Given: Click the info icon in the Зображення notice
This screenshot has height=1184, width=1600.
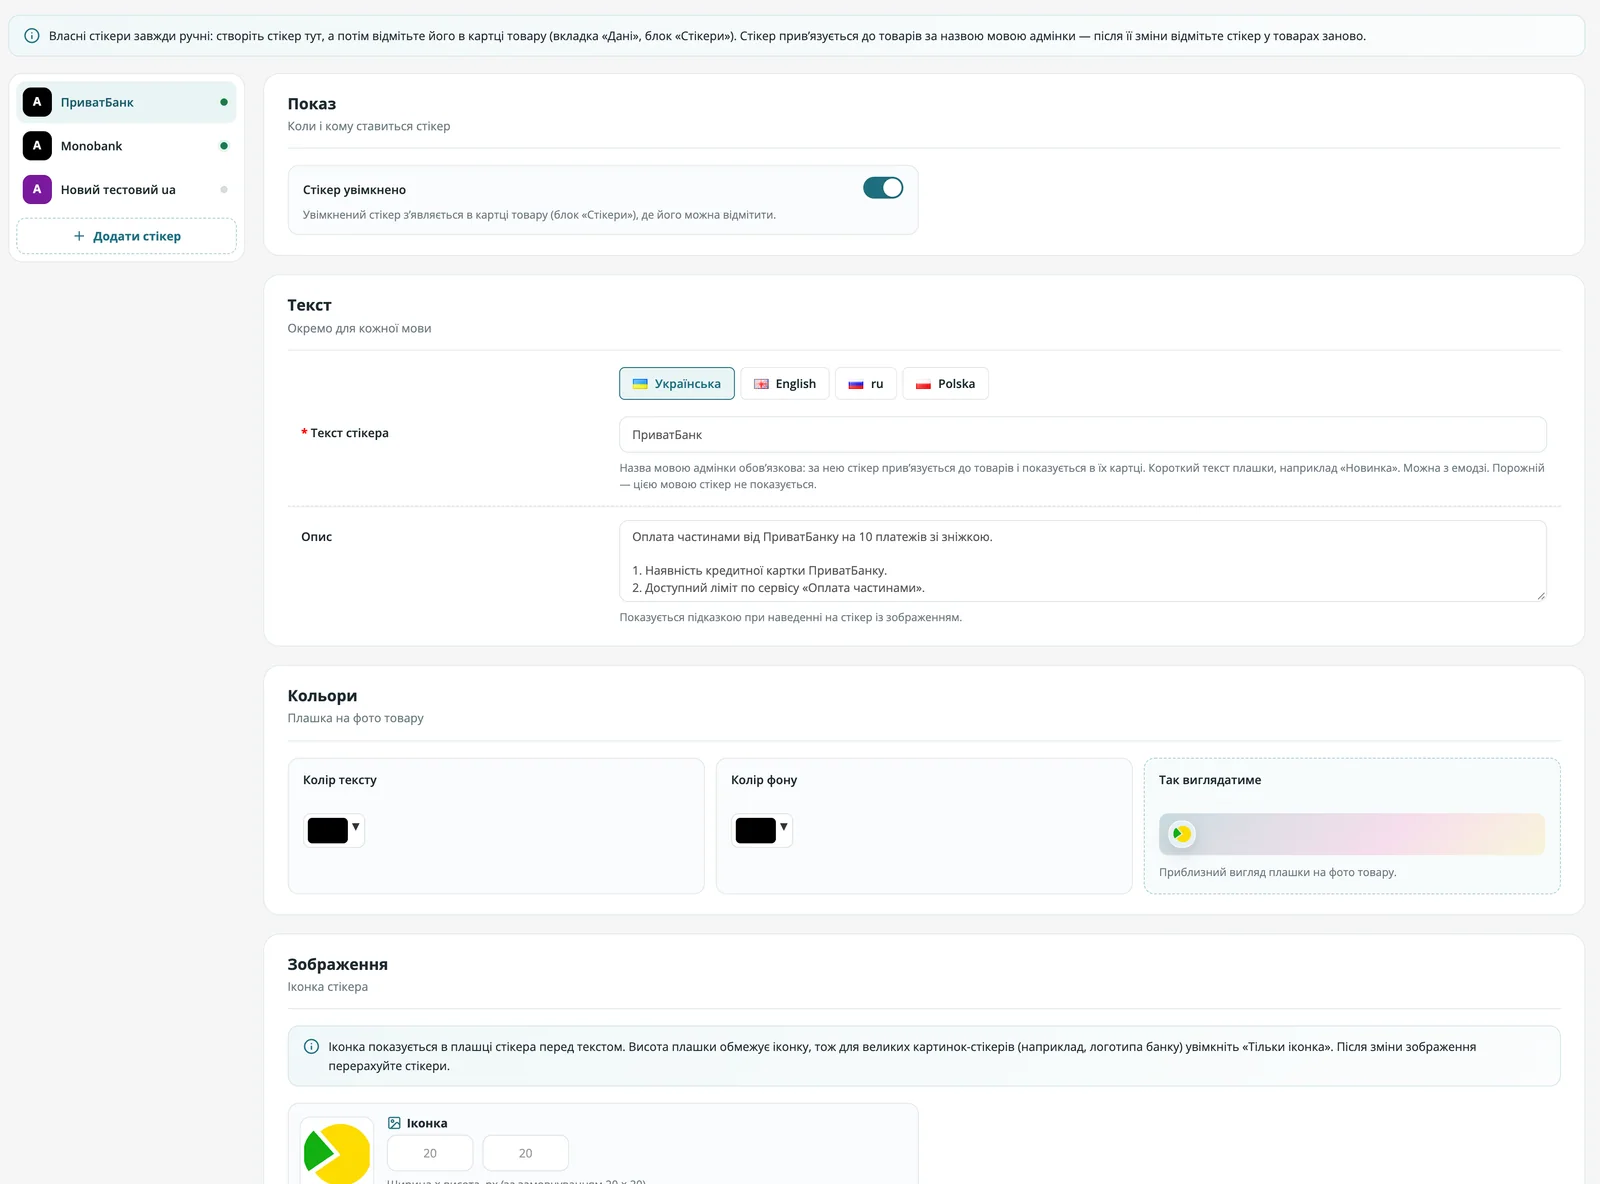Looking at the screenshot, I should 311,1047.
